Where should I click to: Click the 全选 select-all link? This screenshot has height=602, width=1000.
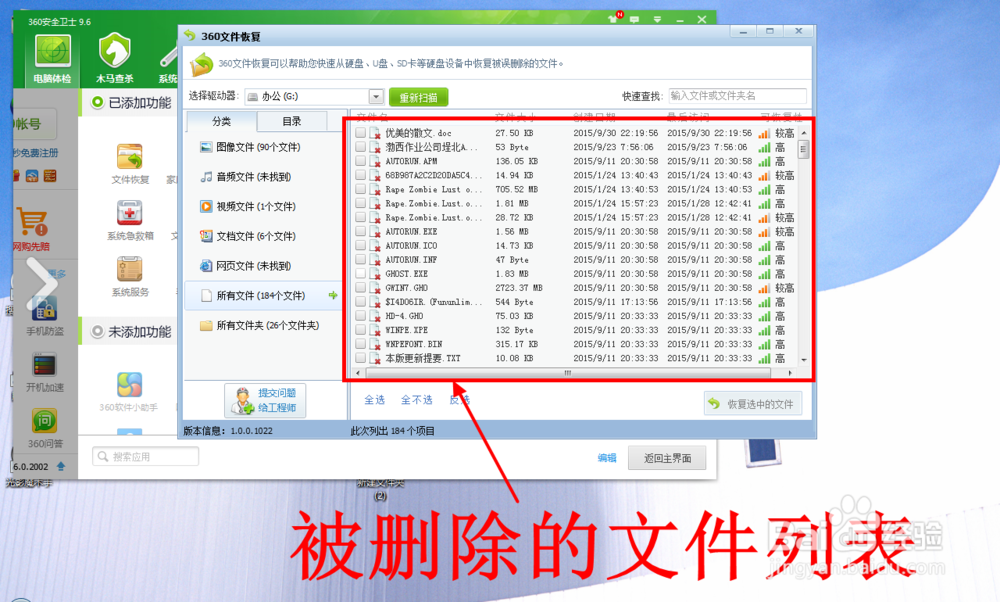point(374,400)
